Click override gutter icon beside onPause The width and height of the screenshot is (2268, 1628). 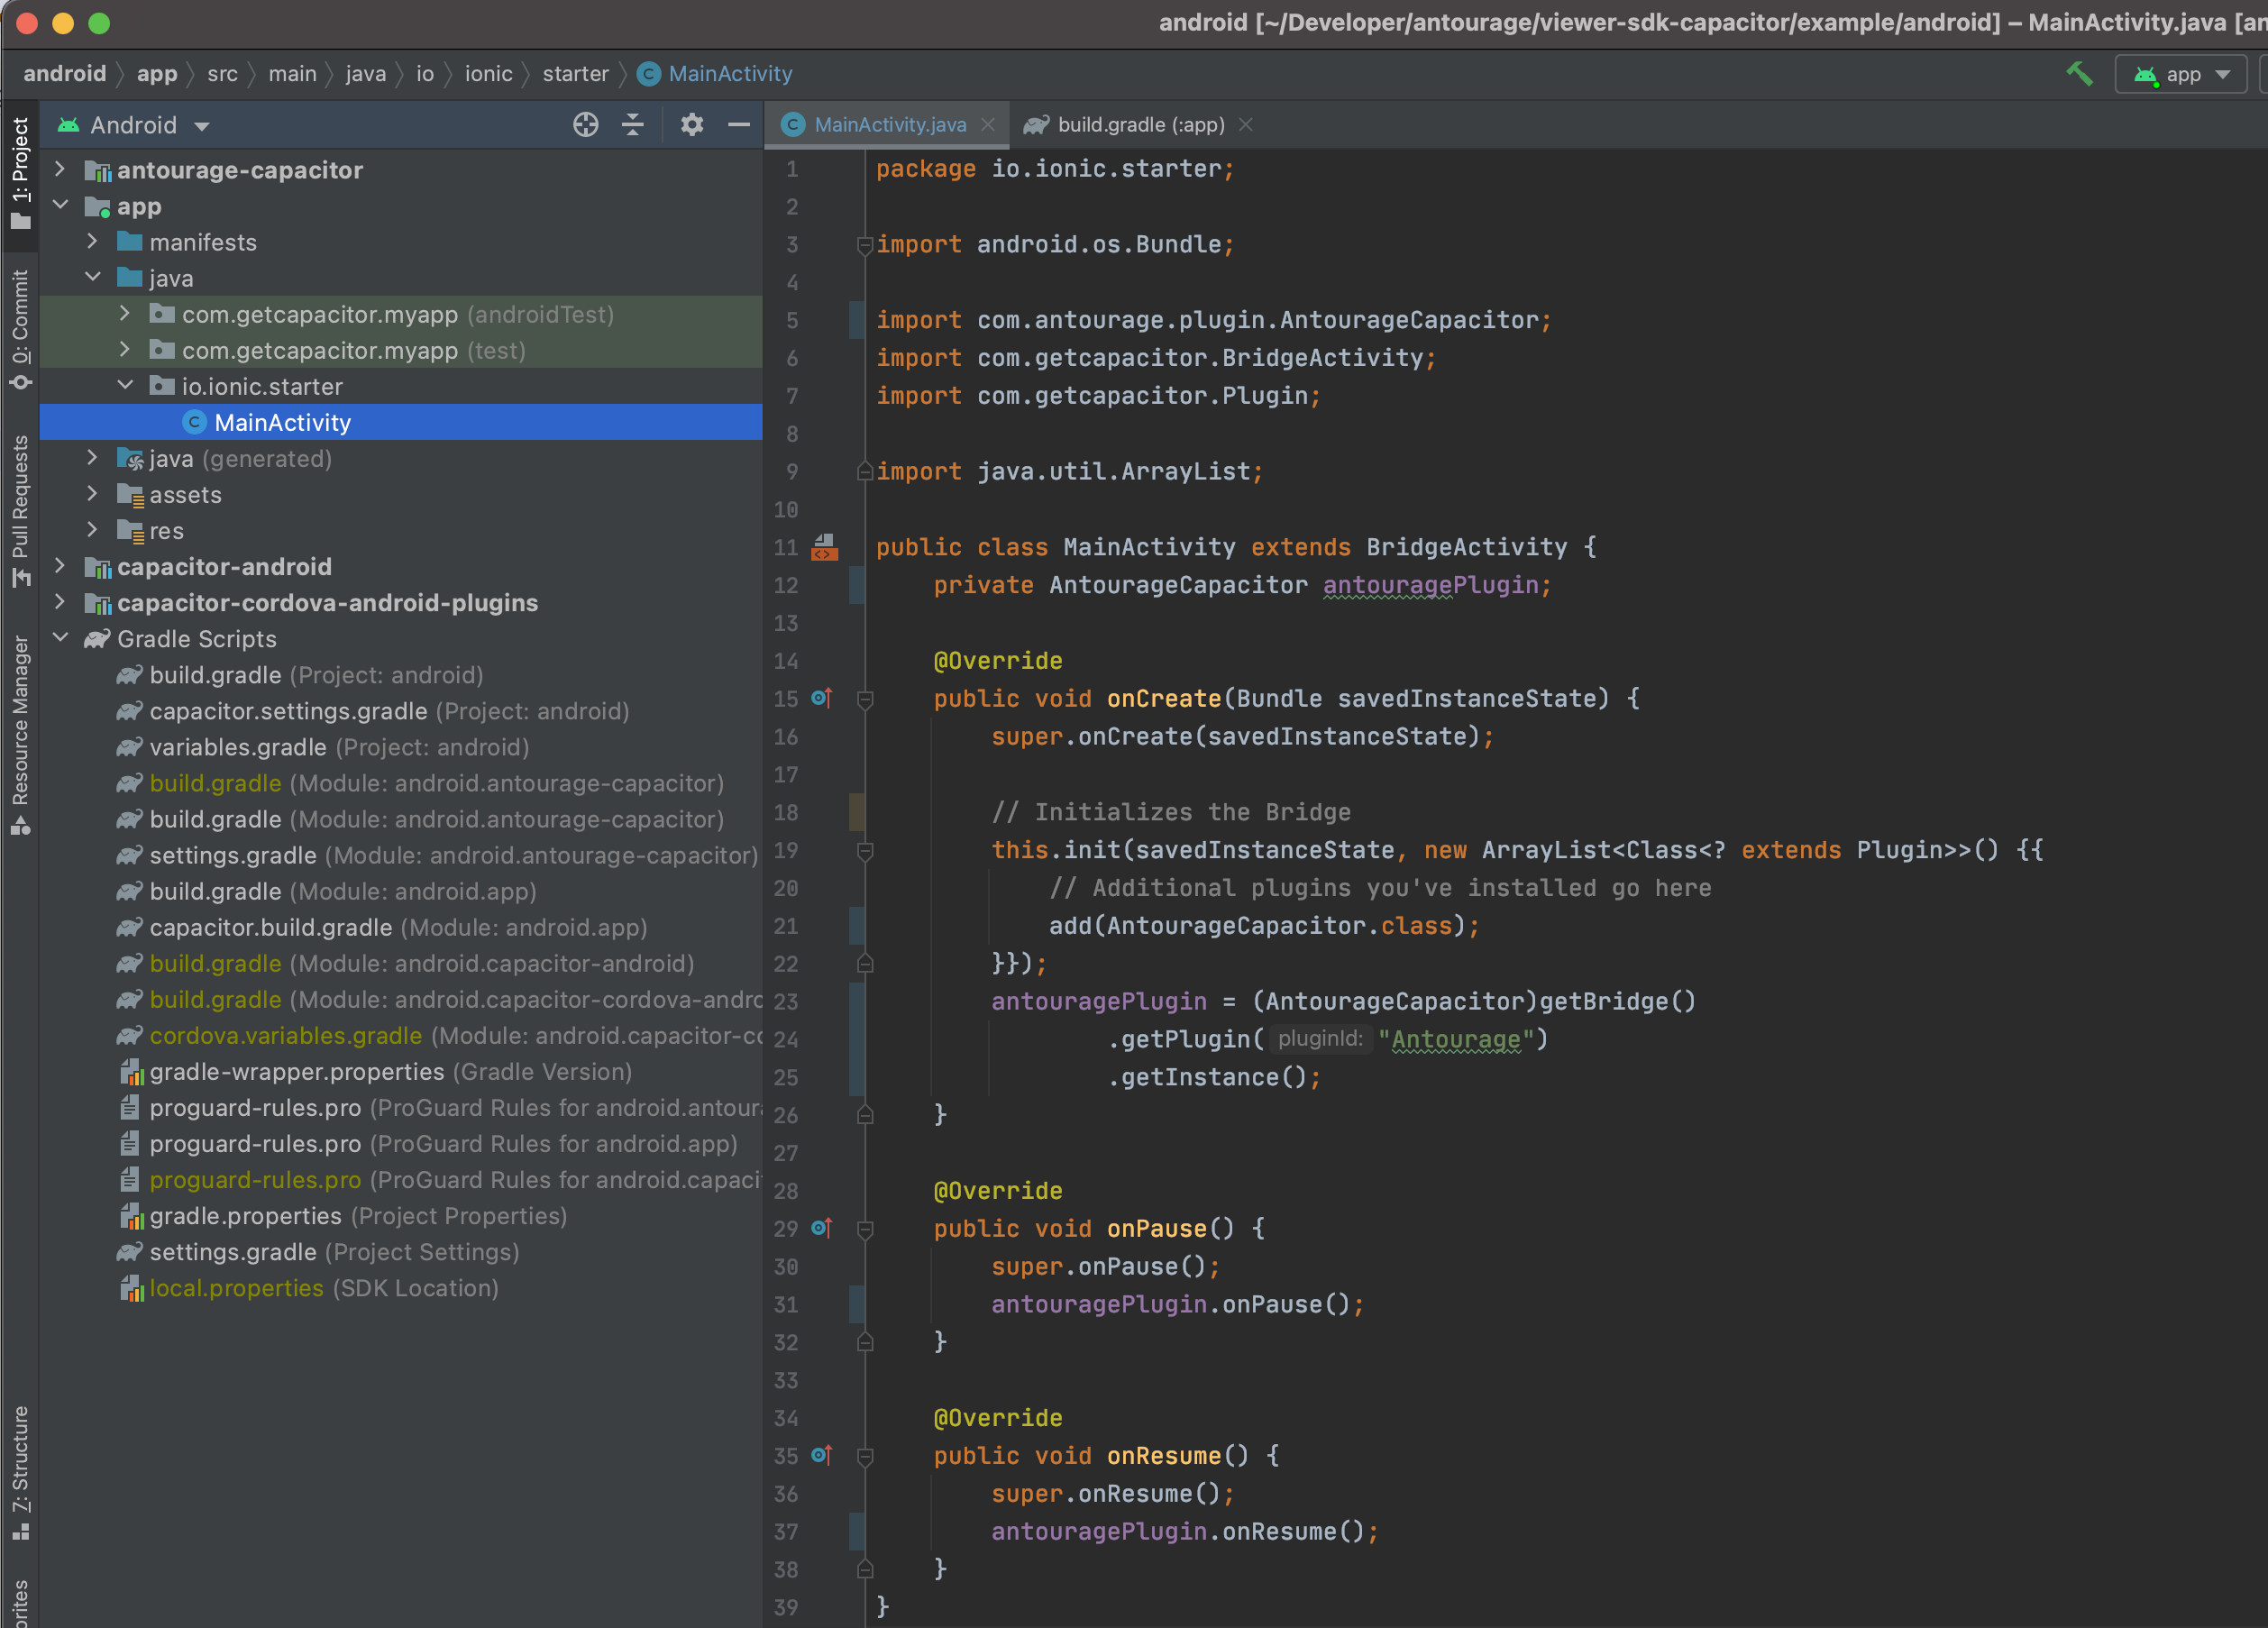click(821, 1228)
